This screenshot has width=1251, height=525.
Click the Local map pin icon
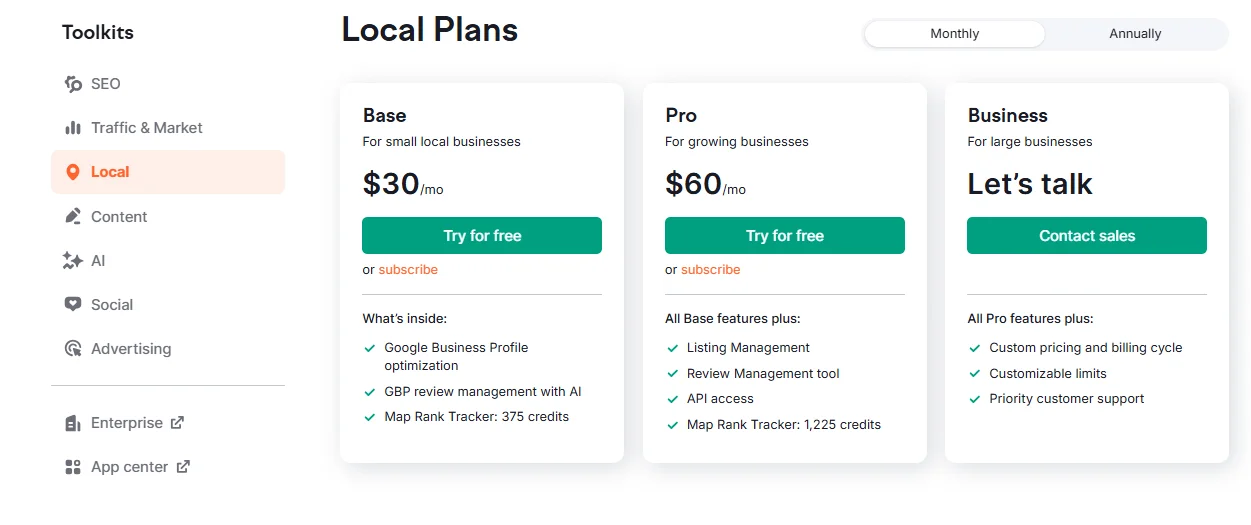coord(73,172)
